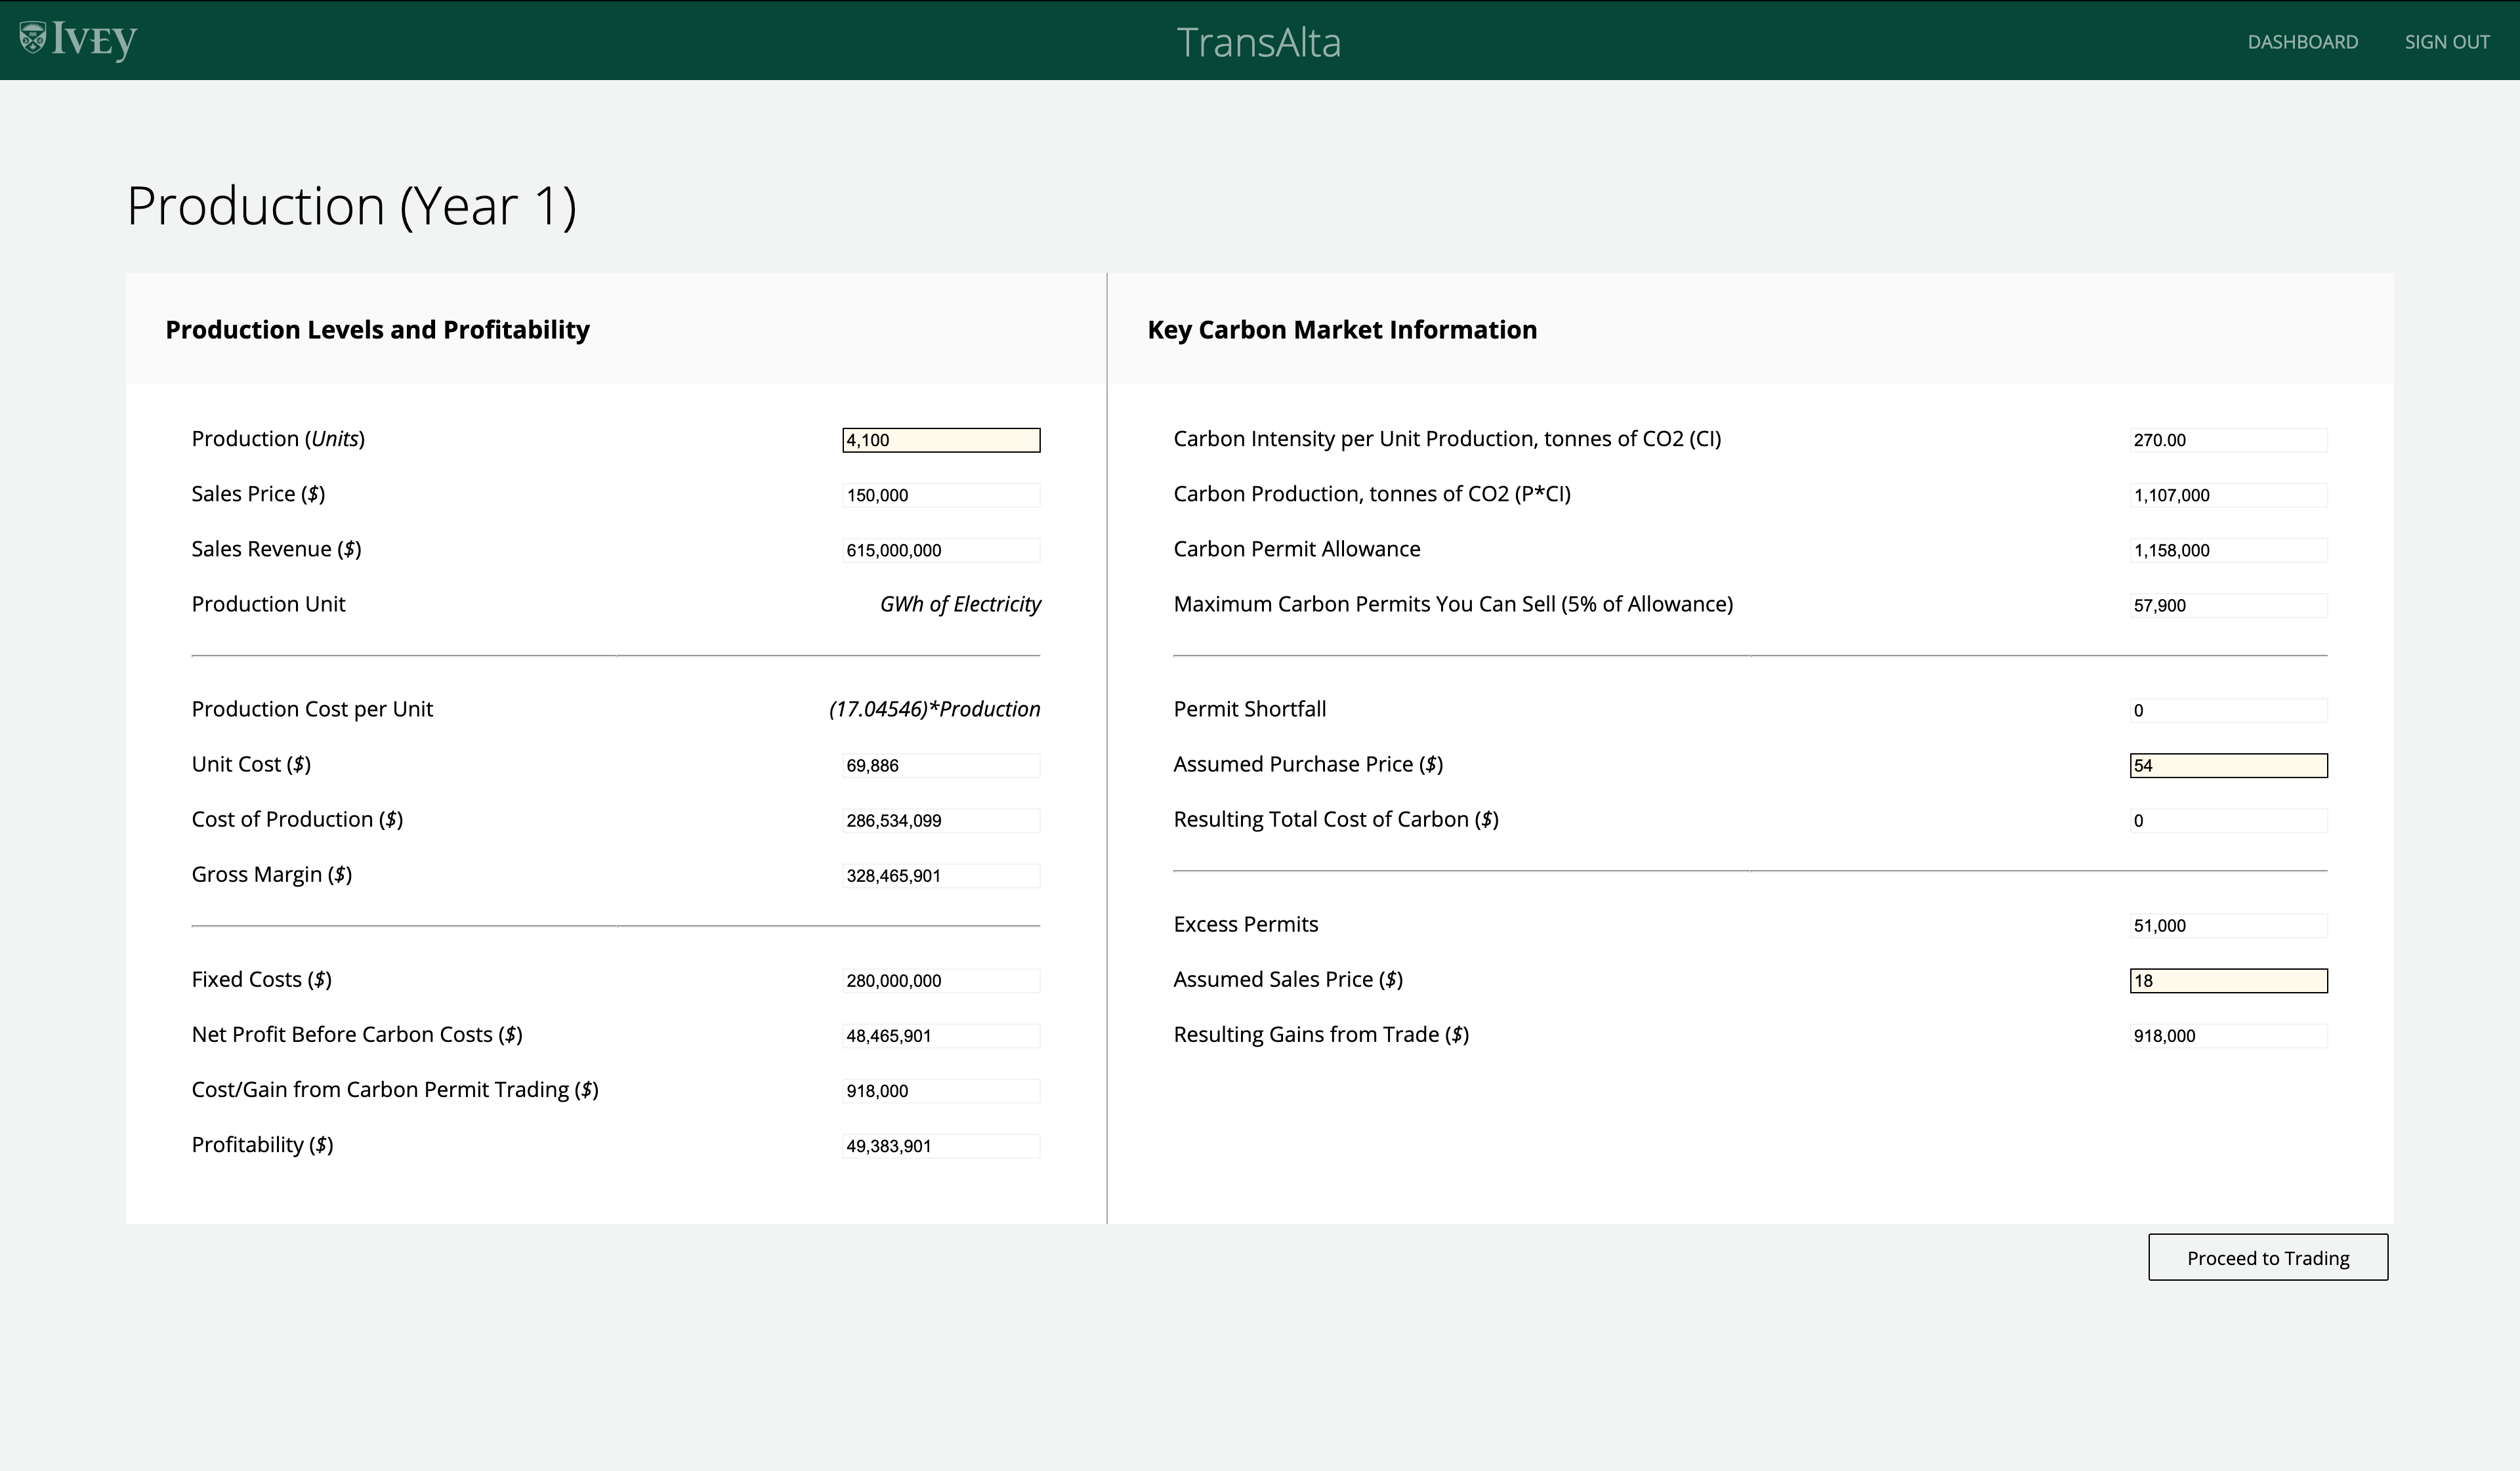Screen dimensions: 2520x1471
Task: Click the Sales Price value field
Action: [940, 495]
